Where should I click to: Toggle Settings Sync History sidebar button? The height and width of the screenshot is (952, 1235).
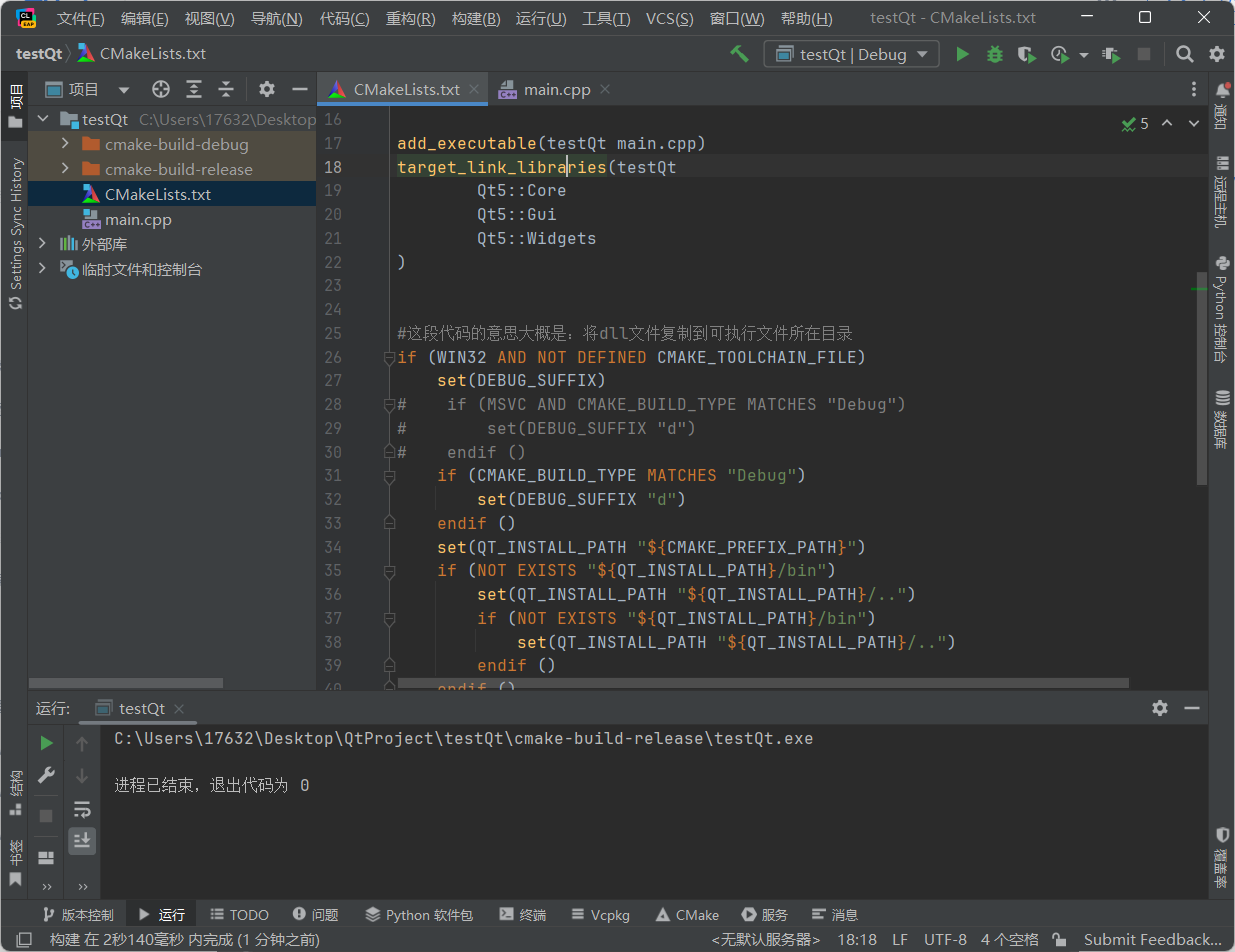(x=15, y=233)
